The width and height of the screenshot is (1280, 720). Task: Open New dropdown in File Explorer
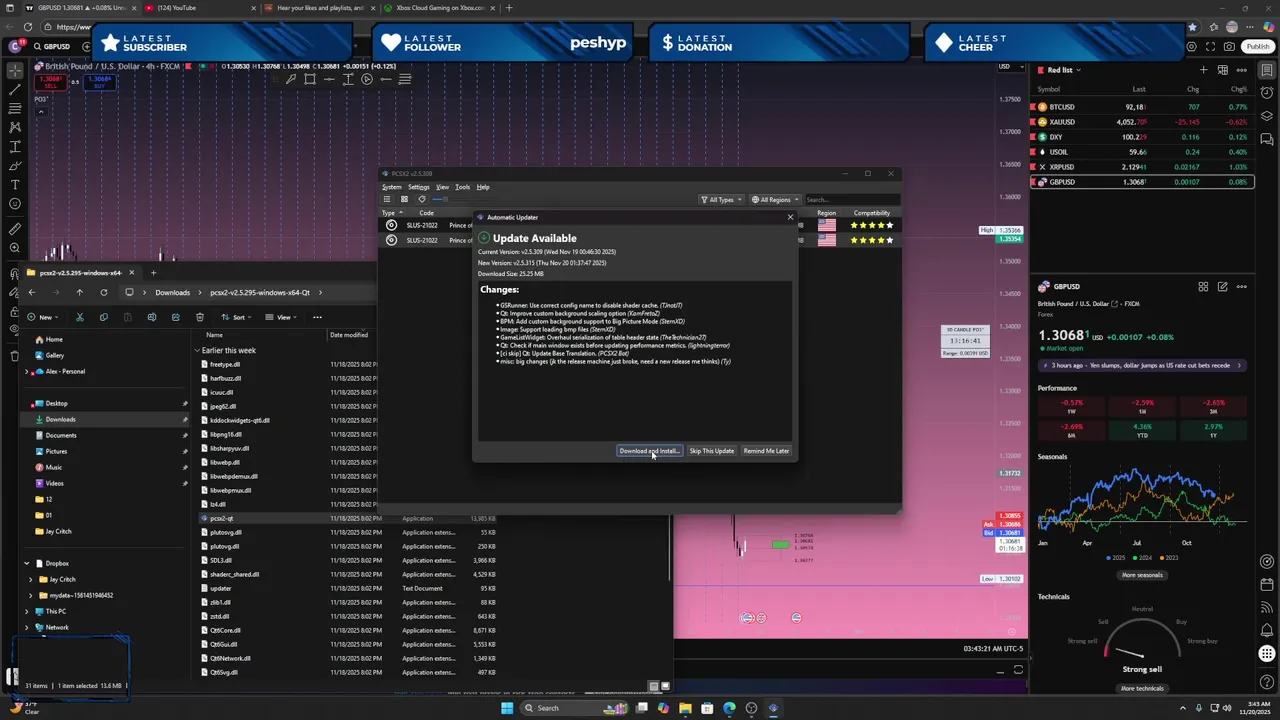pos(43,317)
